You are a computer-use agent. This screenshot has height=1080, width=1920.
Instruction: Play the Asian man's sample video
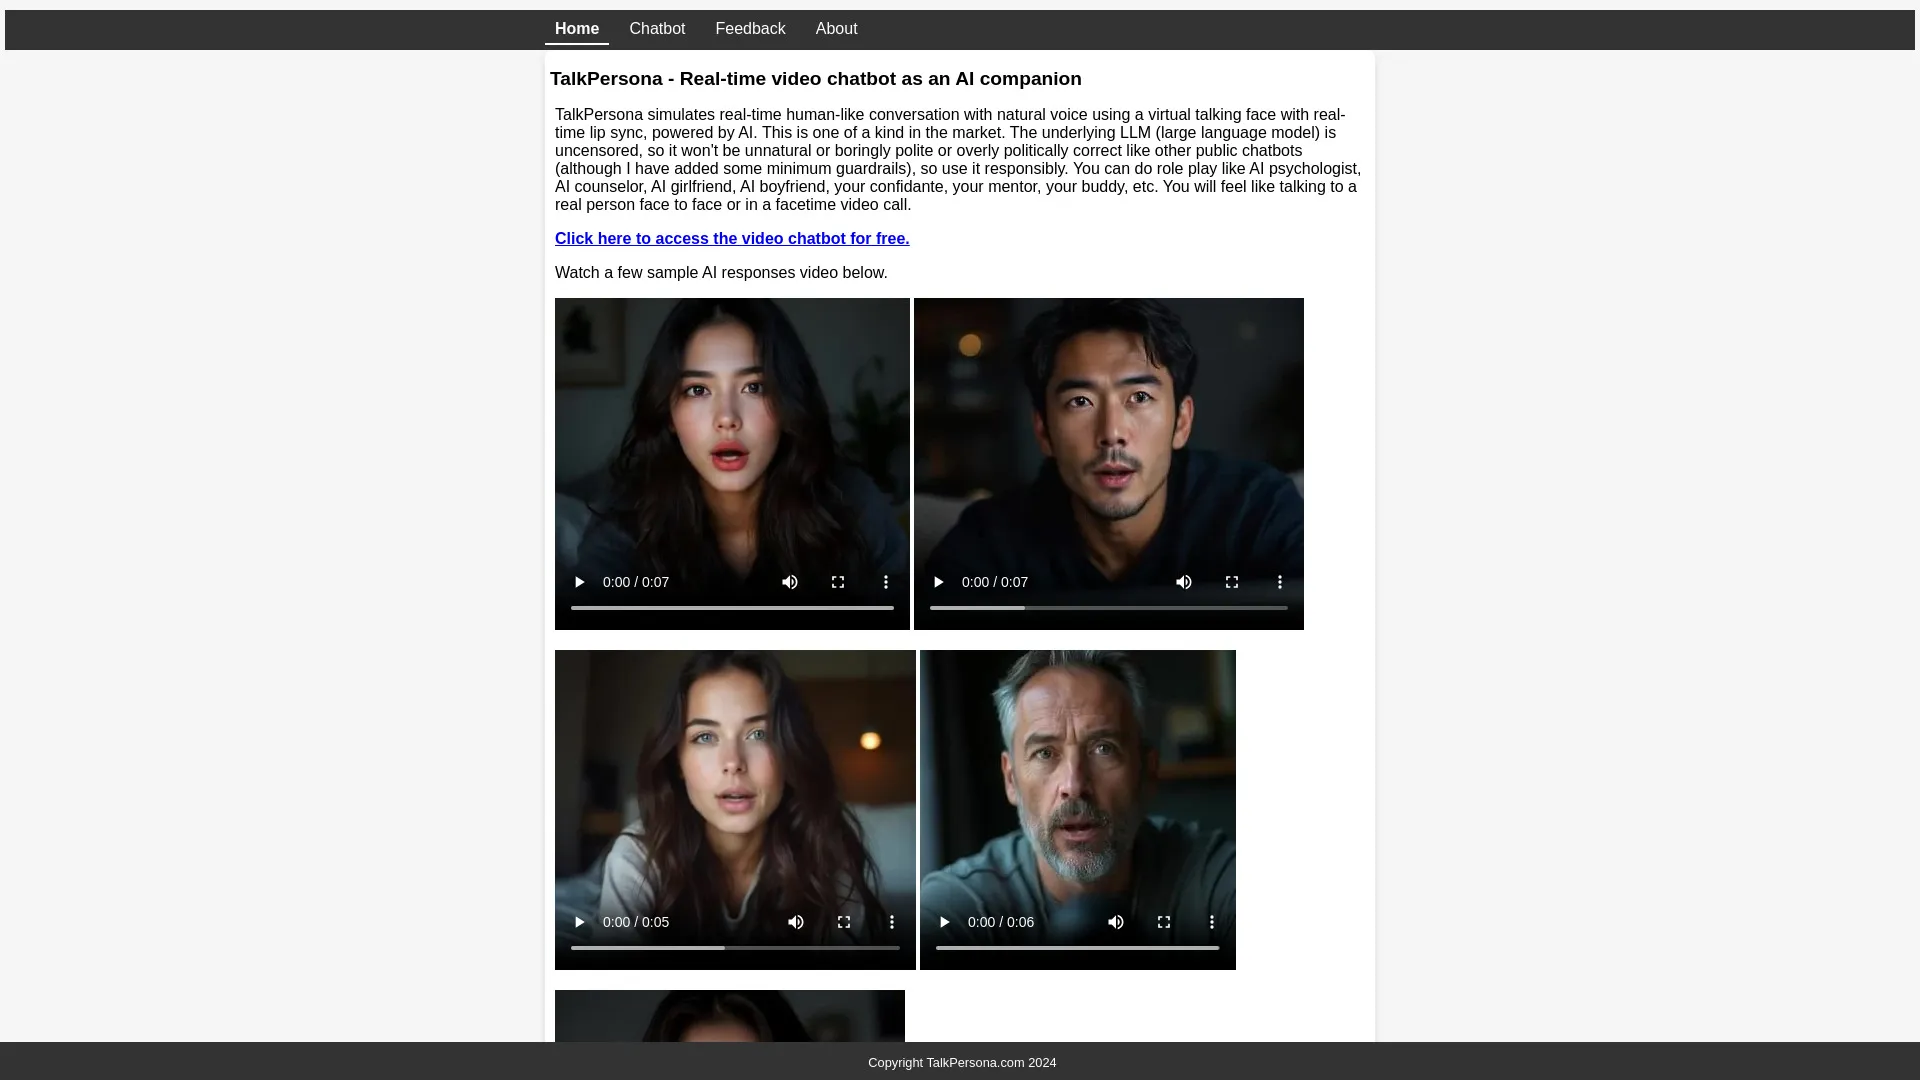(938, 581)
